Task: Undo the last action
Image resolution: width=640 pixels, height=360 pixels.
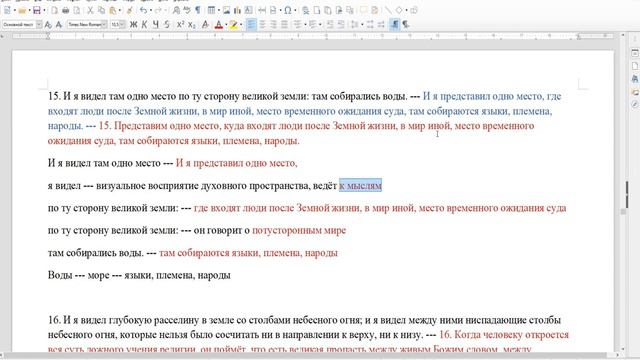Action: pyautogui.click(x=143, y=10)
